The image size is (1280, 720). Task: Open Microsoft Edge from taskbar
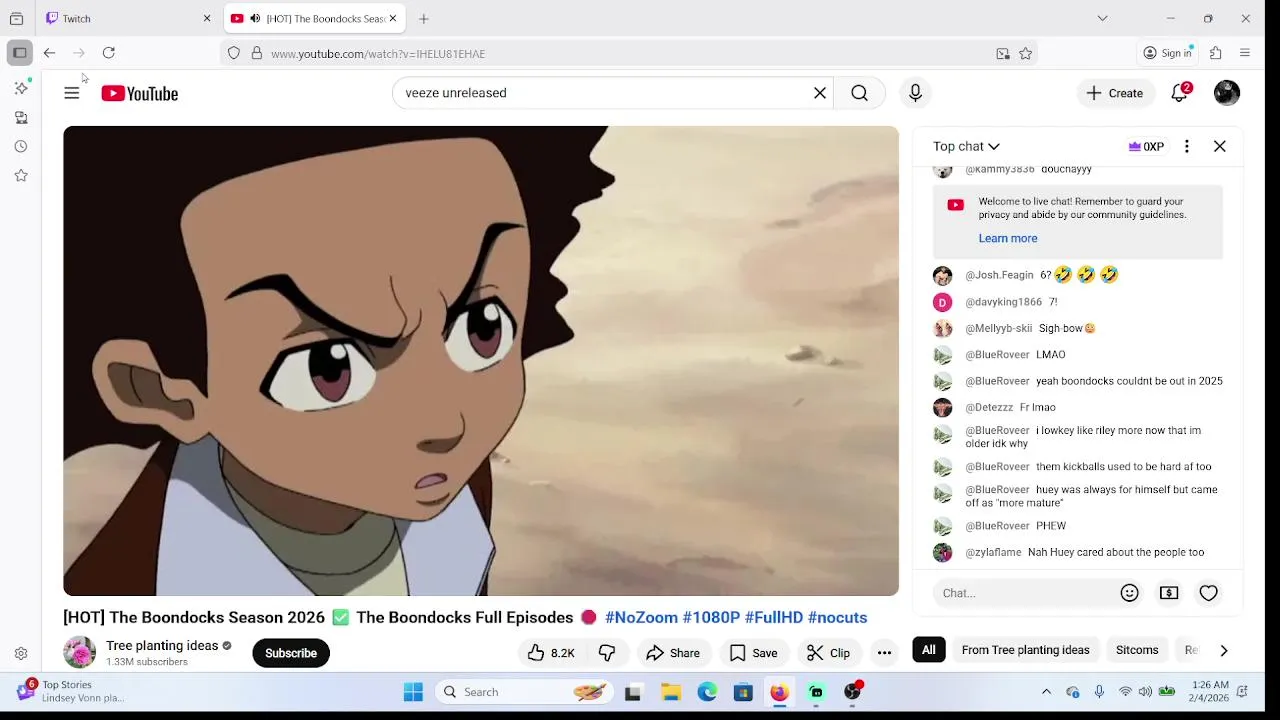[x=707, y=692]
